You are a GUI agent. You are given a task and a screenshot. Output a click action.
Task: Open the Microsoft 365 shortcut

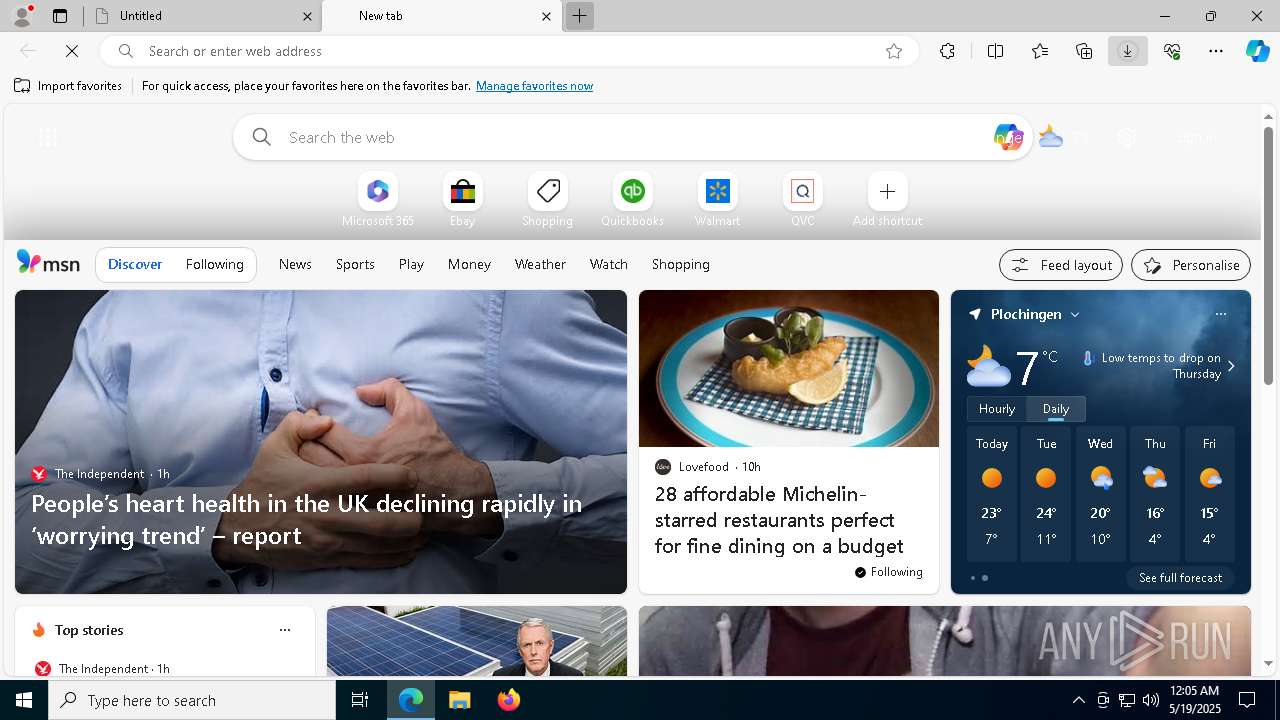click(378, 200)
